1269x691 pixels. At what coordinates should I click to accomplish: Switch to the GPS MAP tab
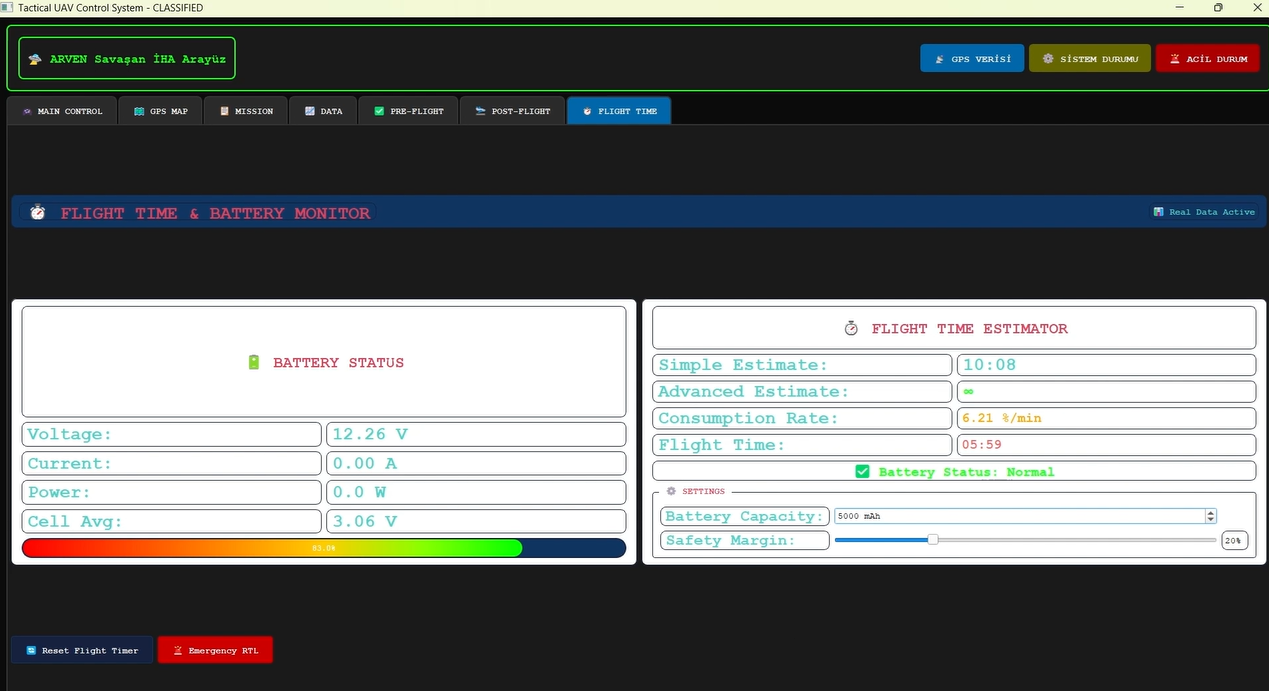pyautogui.click(x=160, y=111)
